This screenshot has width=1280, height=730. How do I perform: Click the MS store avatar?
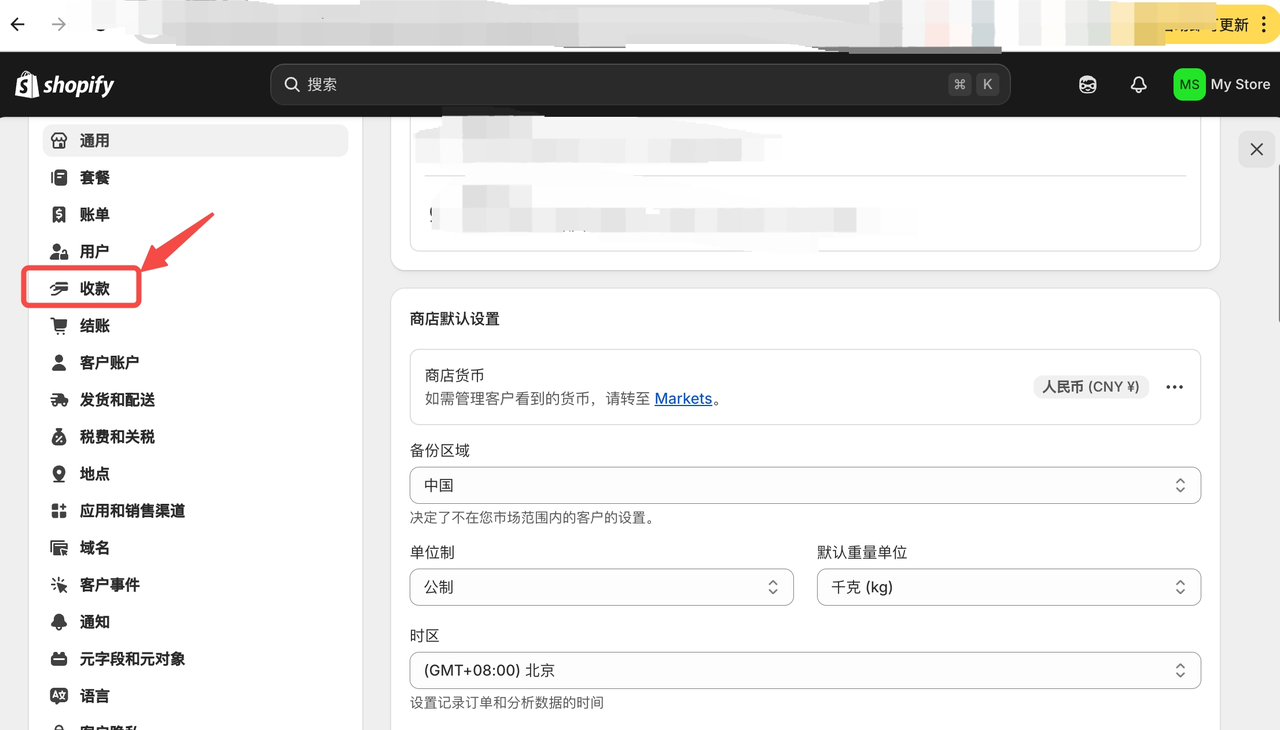tap(1189, 85)
